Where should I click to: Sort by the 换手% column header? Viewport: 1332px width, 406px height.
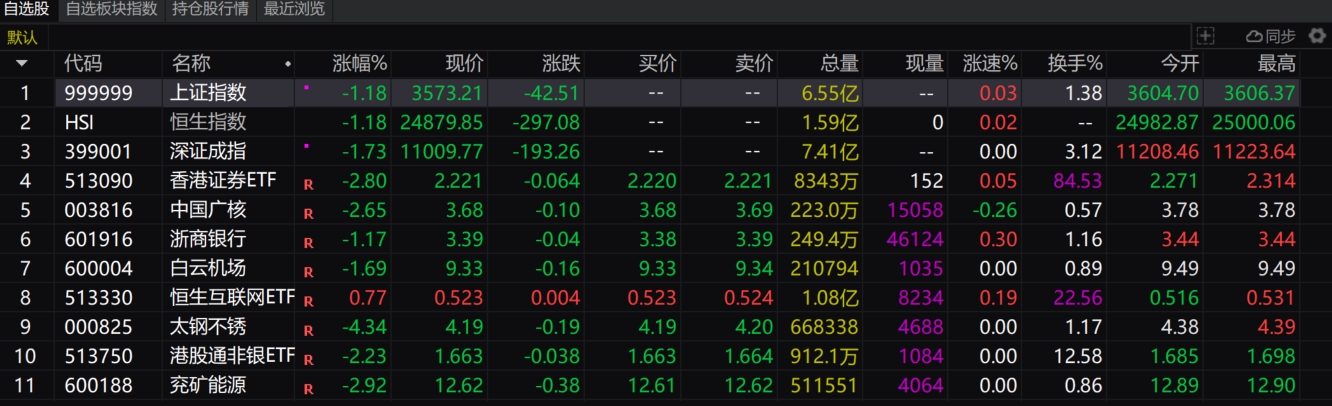1076,64
